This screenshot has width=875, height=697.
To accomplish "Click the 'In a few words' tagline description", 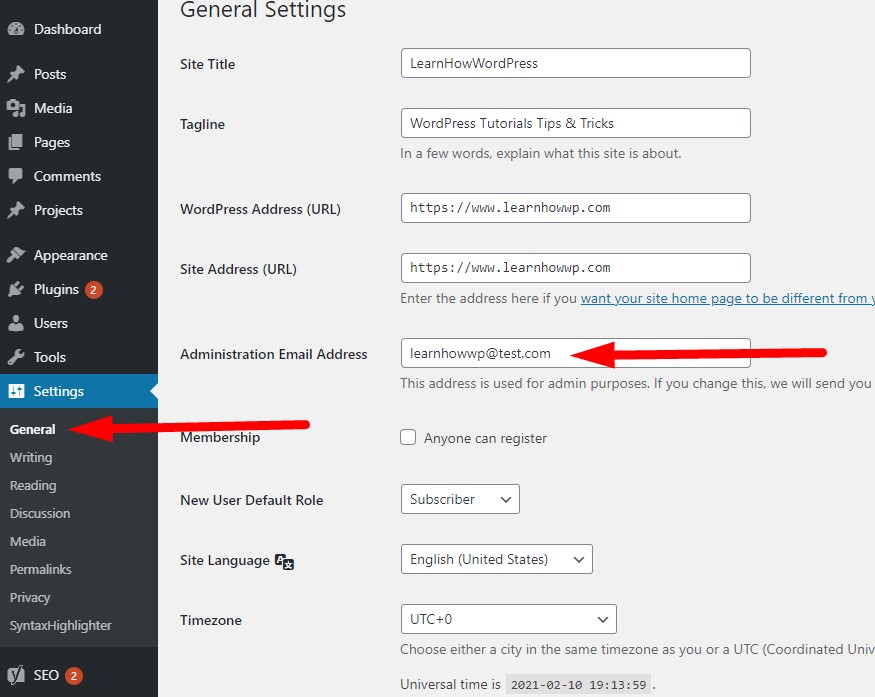I will [541, 153].
